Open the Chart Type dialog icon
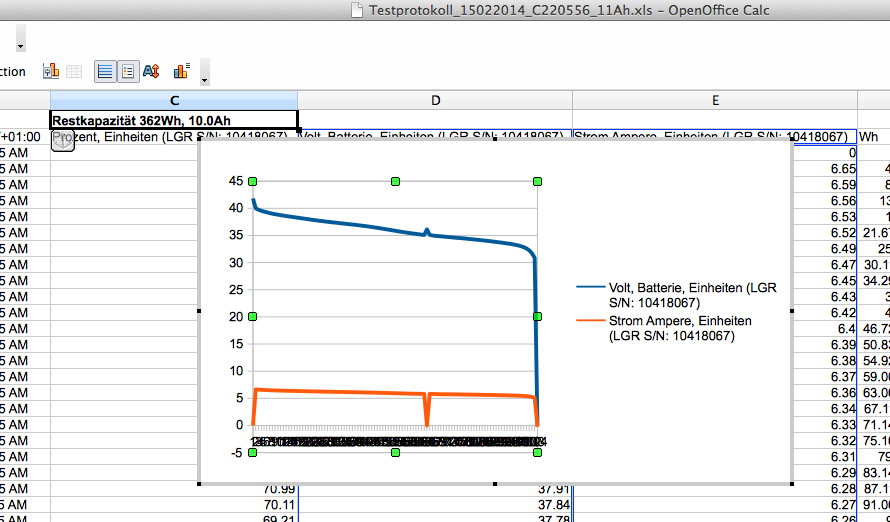Viewport: 890px width, 522px height. point(50,71)
